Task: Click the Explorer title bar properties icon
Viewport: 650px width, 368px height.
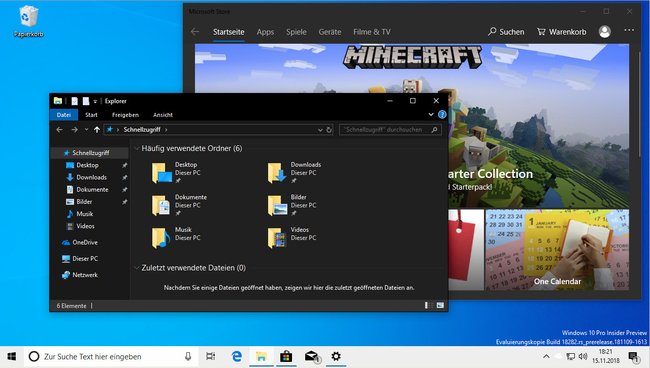Action: [x=74, y=101]
